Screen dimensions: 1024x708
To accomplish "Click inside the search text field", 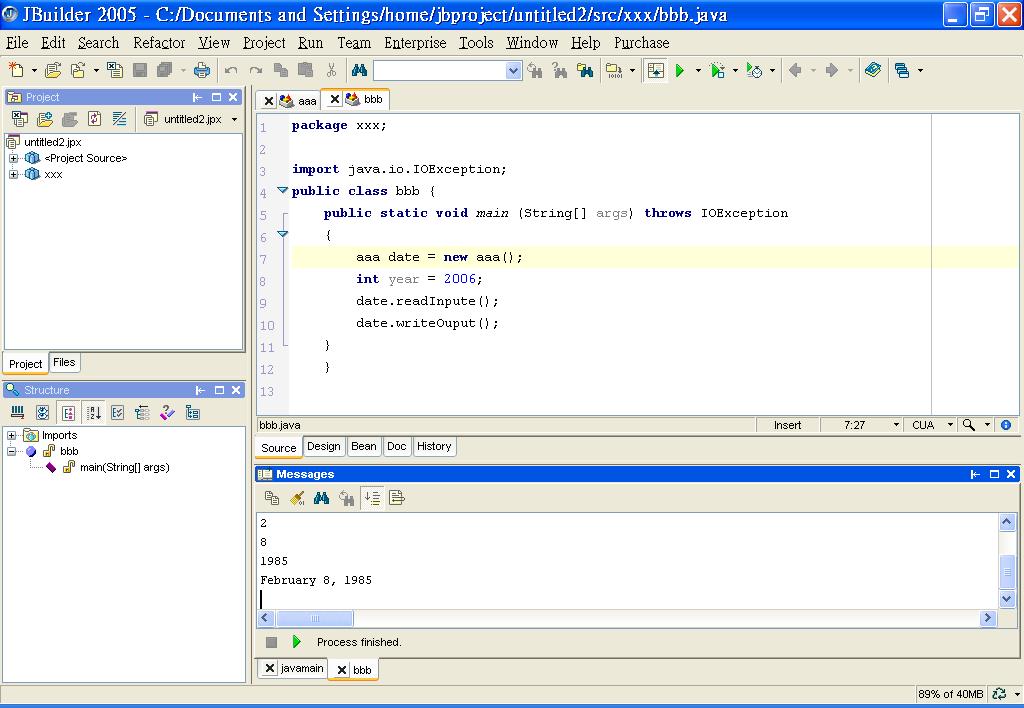I will point(441,71).
